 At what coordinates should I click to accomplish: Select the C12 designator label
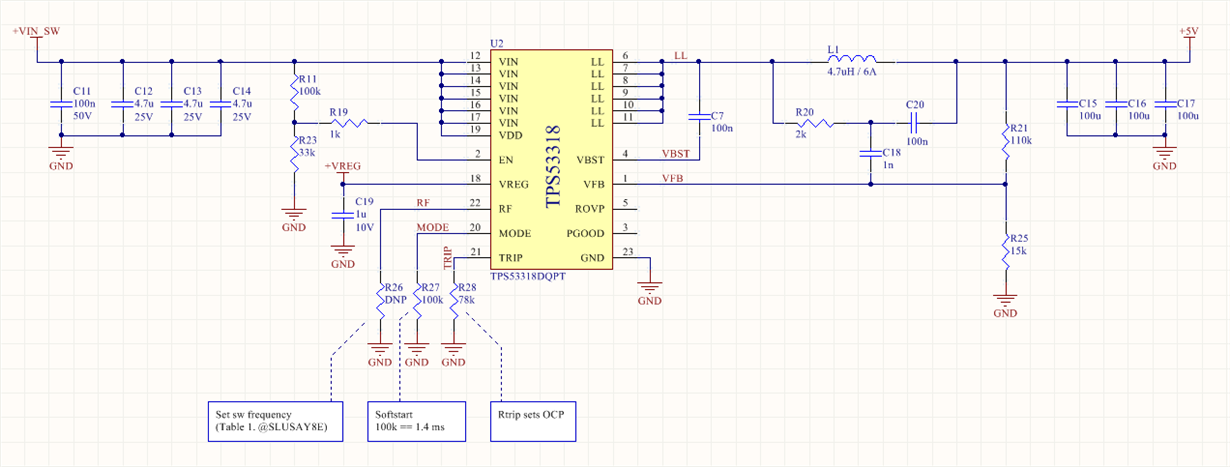click(143, 91)
